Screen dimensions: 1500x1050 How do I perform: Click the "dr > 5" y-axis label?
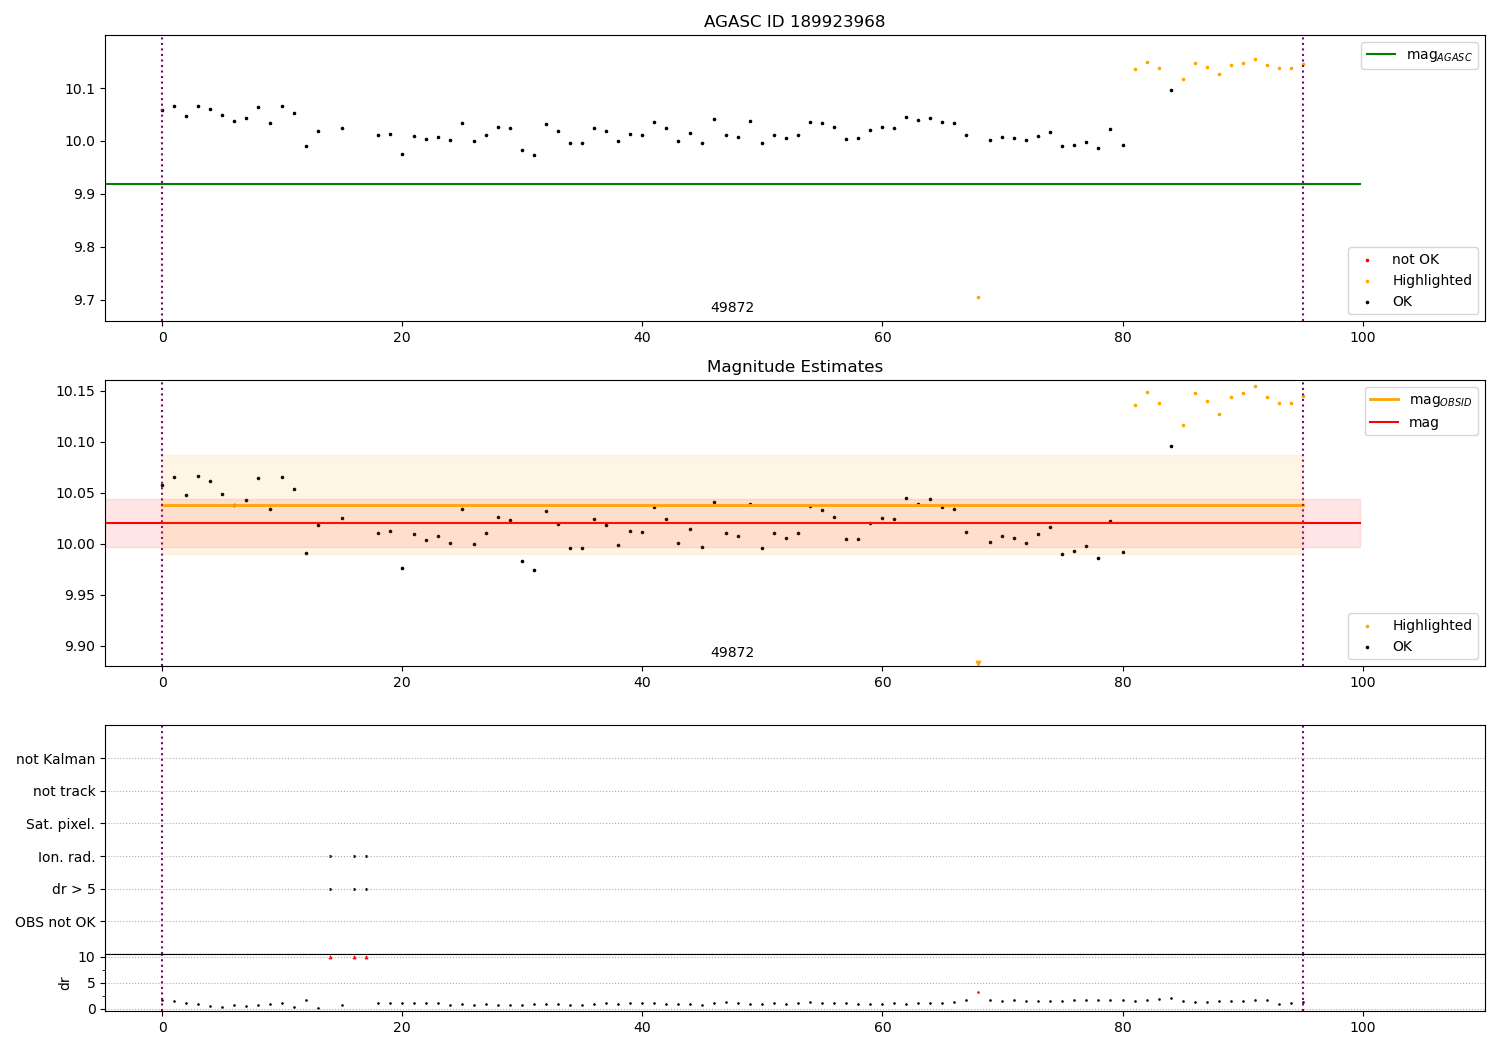click(74, 890)
